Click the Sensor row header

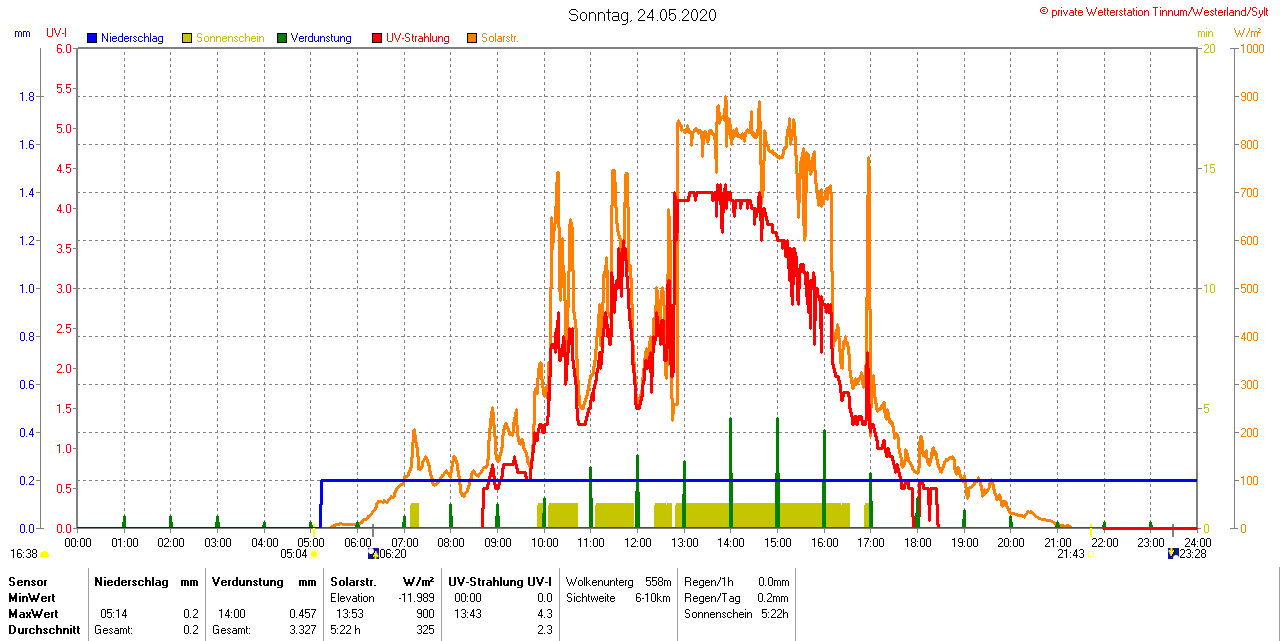[27, 581]
